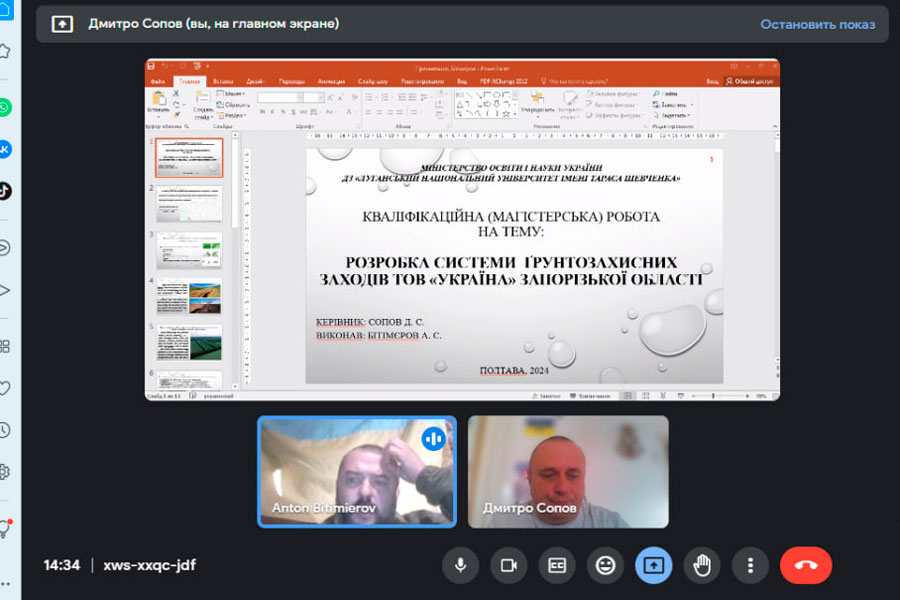The image size is (900, 600).
Task: Enable closed captions
Action: click(556, 565)
